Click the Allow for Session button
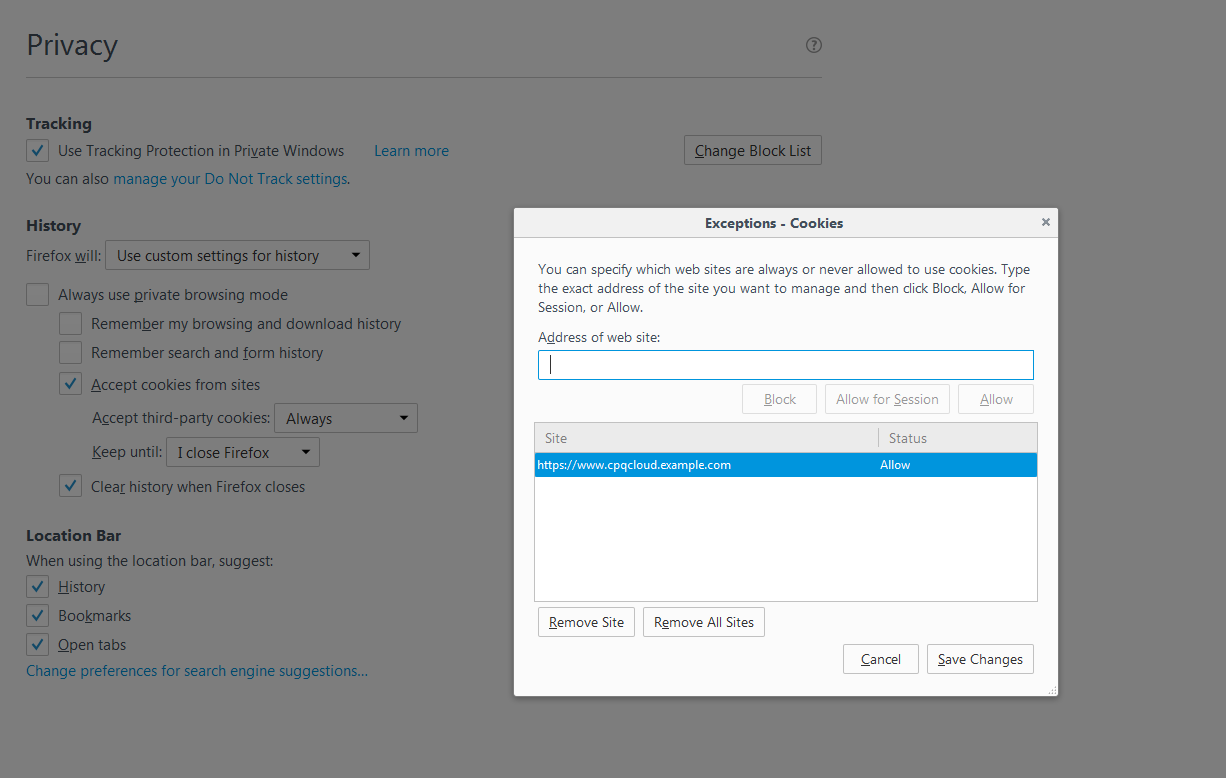 (887, 399)
